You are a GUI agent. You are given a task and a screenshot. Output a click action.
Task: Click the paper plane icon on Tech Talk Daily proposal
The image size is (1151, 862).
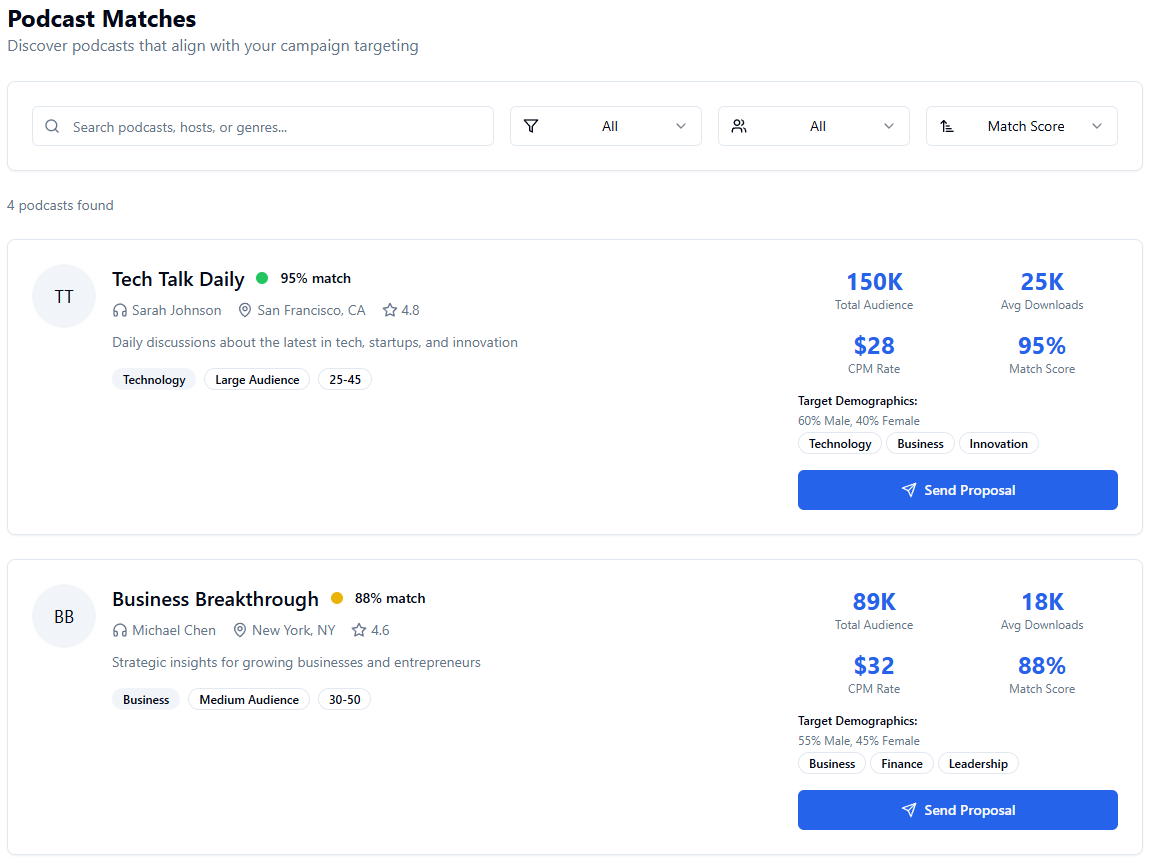(x=908, y=490)
